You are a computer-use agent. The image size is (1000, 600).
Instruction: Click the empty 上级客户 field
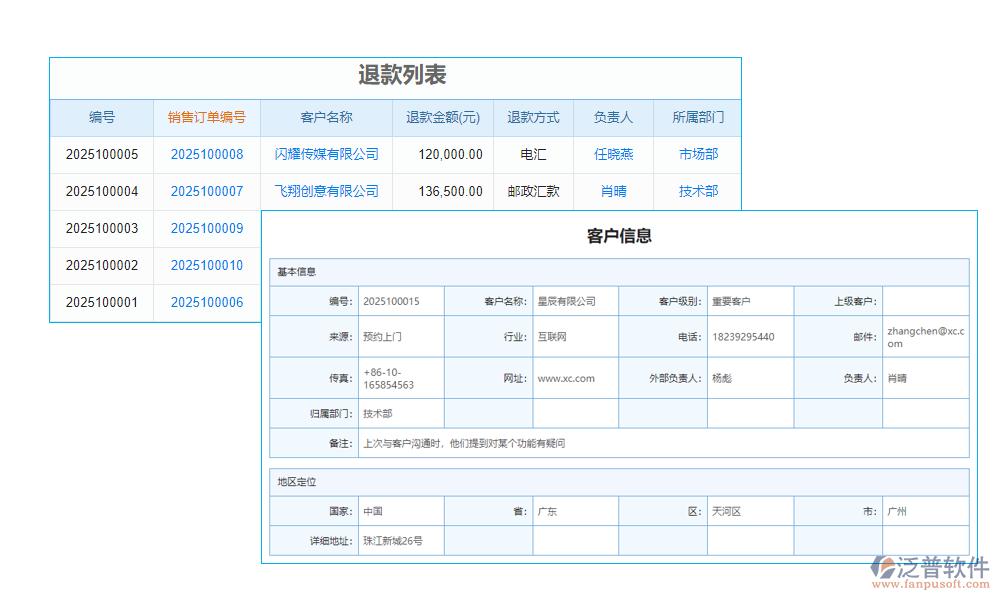click(925, 301)
